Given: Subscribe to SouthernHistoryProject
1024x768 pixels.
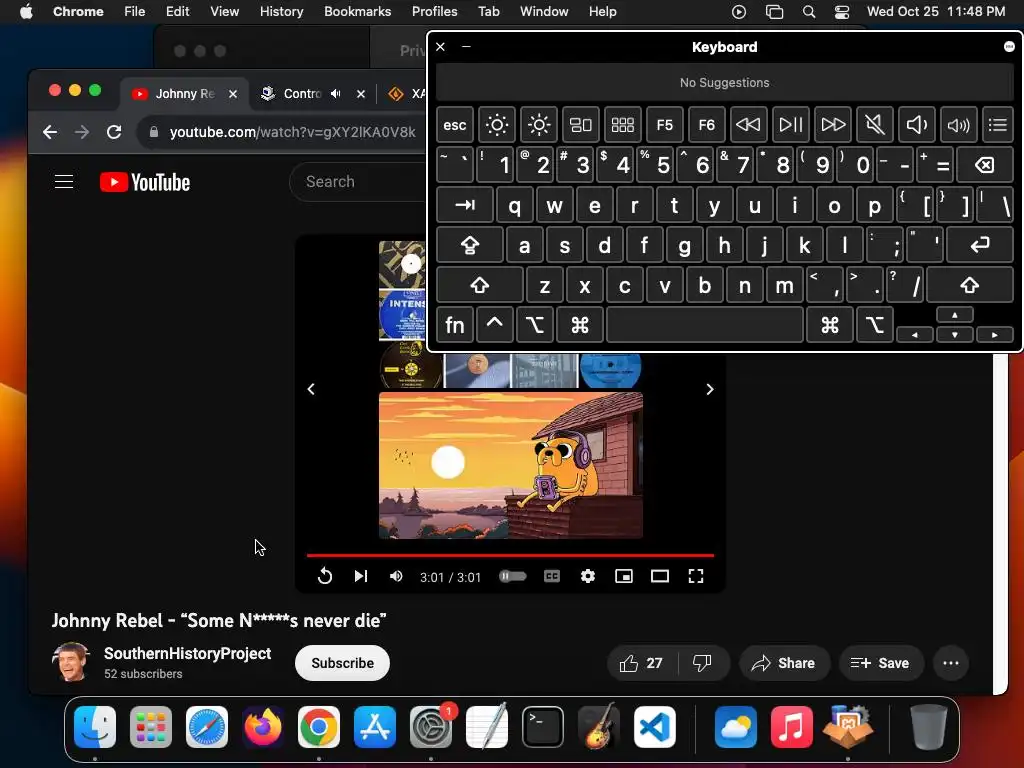Looking at the screenshot, I should coord(342,663).
